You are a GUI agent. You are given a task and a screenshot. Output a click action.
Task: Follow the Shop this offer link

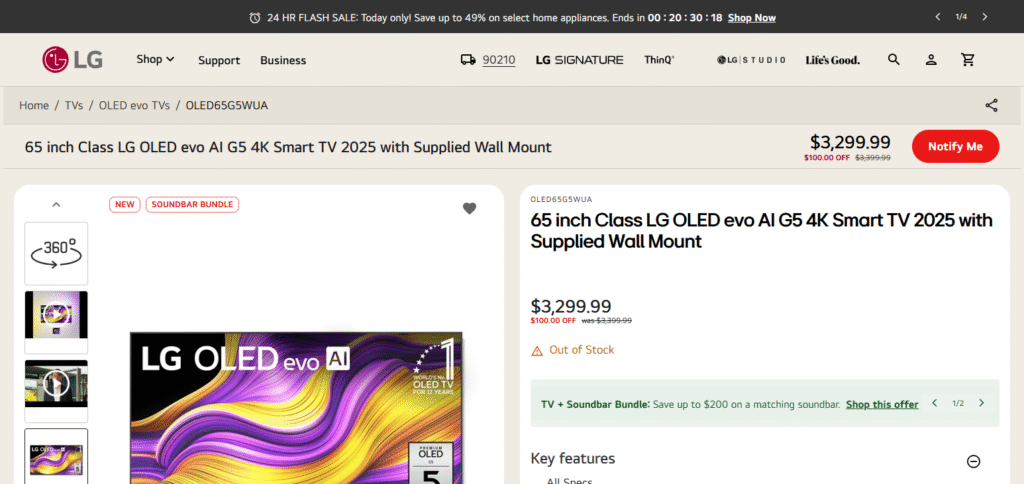coord(882,404)
